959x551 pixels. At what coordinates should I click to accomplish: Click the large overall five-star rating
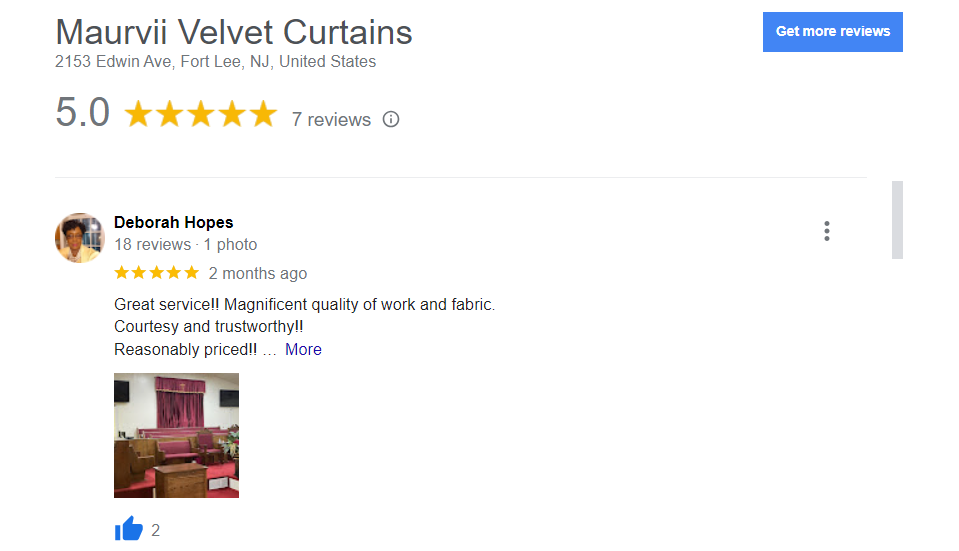[x=200, y=114]
